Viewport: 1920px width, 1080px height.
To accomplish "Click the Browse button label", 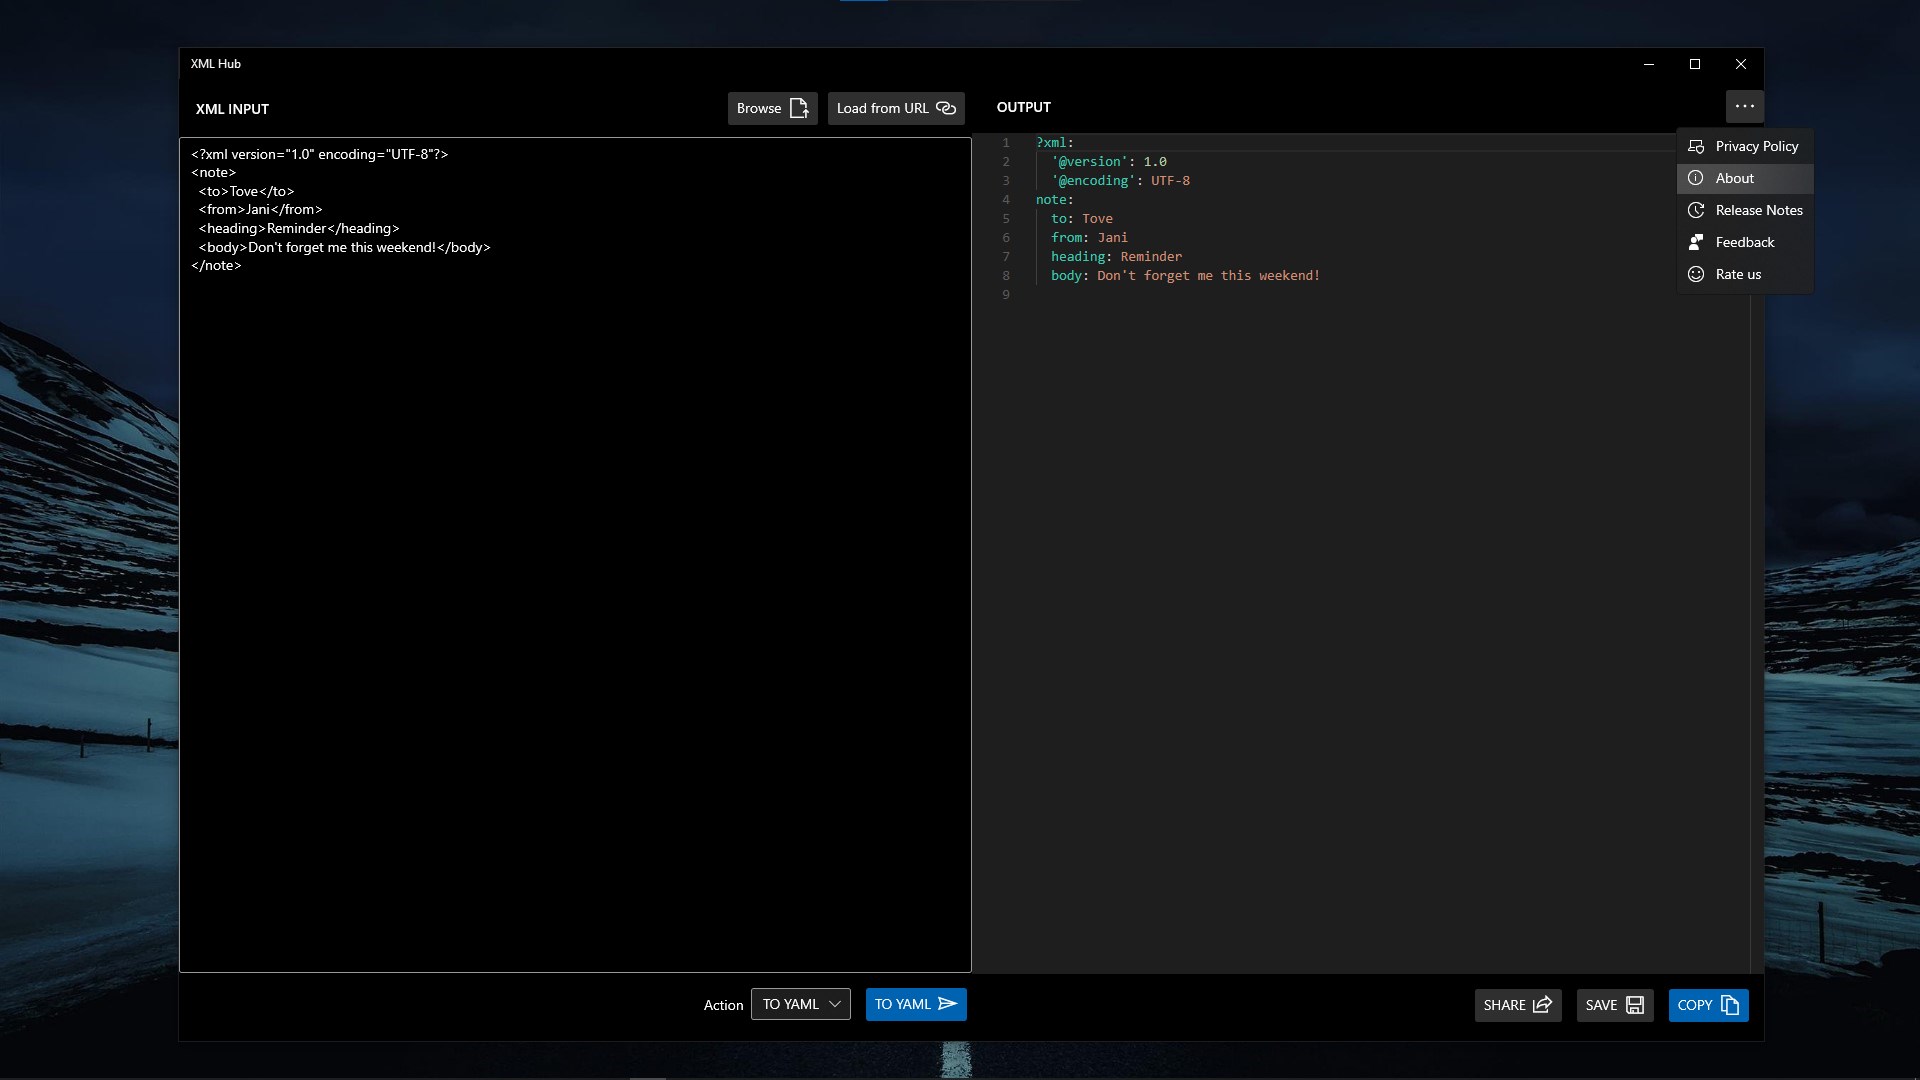I will pyautogui.click(x=759, y=108).
